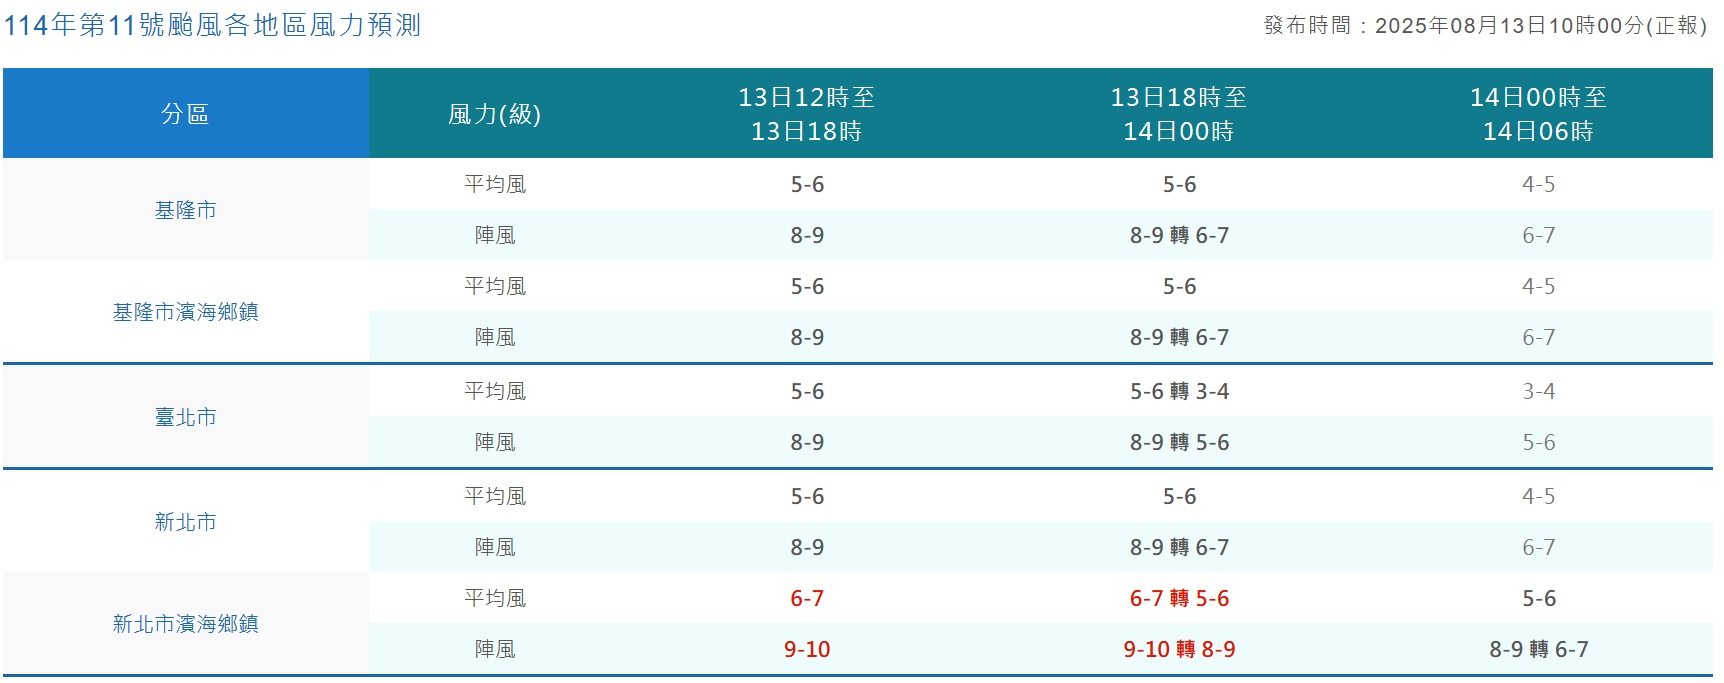Click the 114年第11號颱風各地區風力預測 title
Screen dimensions: 1724x683
pos(212,25)
